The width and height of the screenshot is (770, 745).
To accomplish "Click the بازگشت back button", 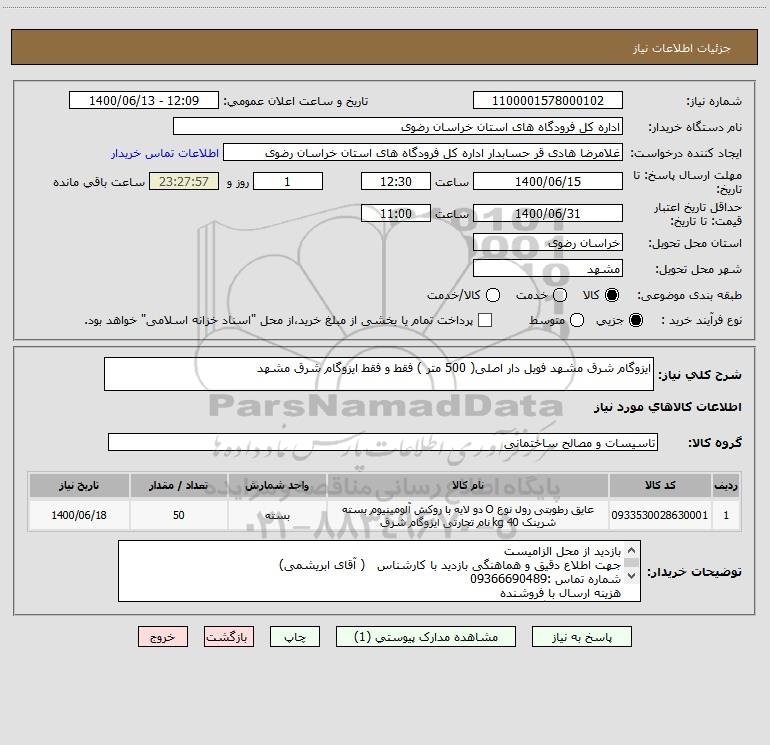I will [229, 637].
